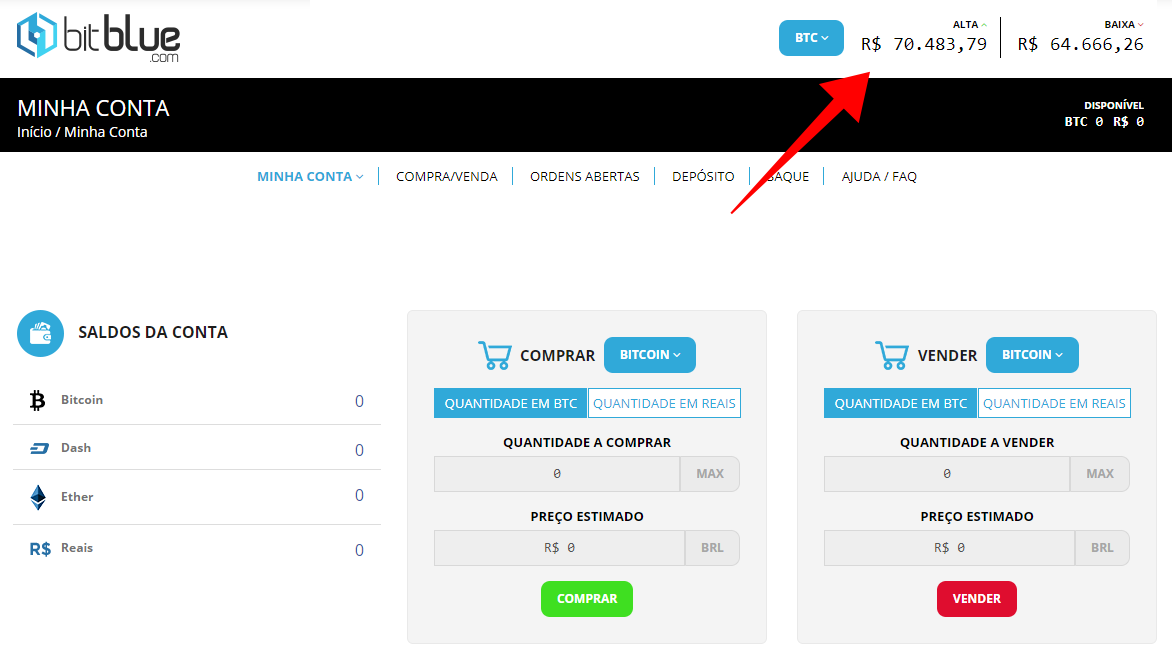The image size is (1172, 667).
Task: Open the BTC currency selector dropdown
Action: click(810, 37)
